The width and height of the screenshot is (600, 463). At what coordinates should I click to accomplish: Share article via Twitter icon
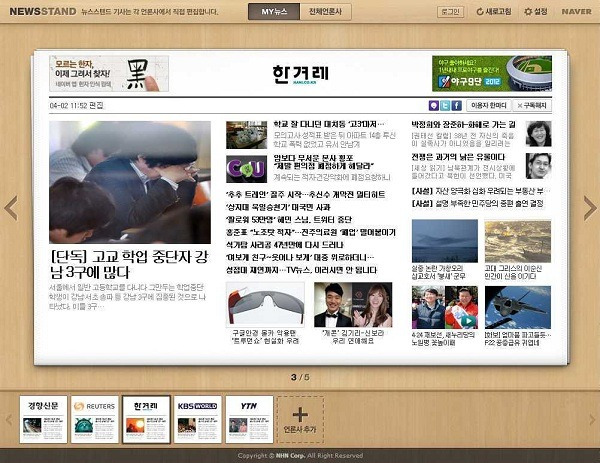point(445,105)
